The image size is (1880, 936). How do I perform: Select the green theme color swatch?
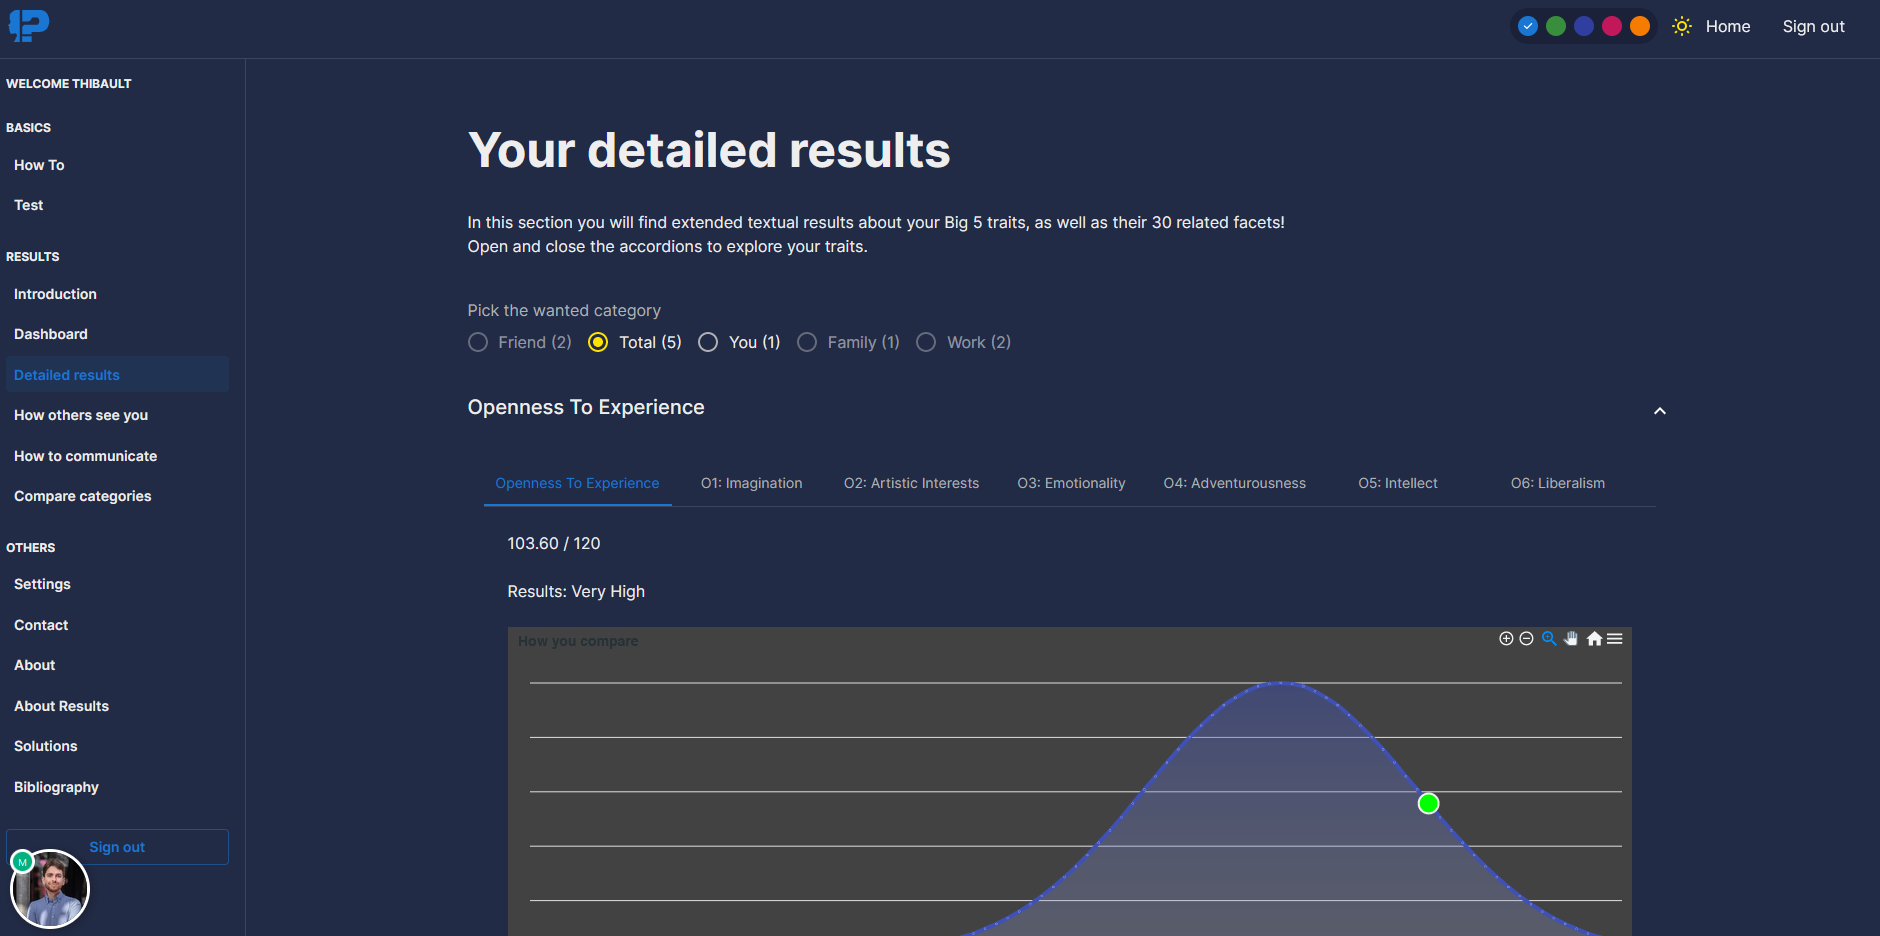coord(1556,26)
